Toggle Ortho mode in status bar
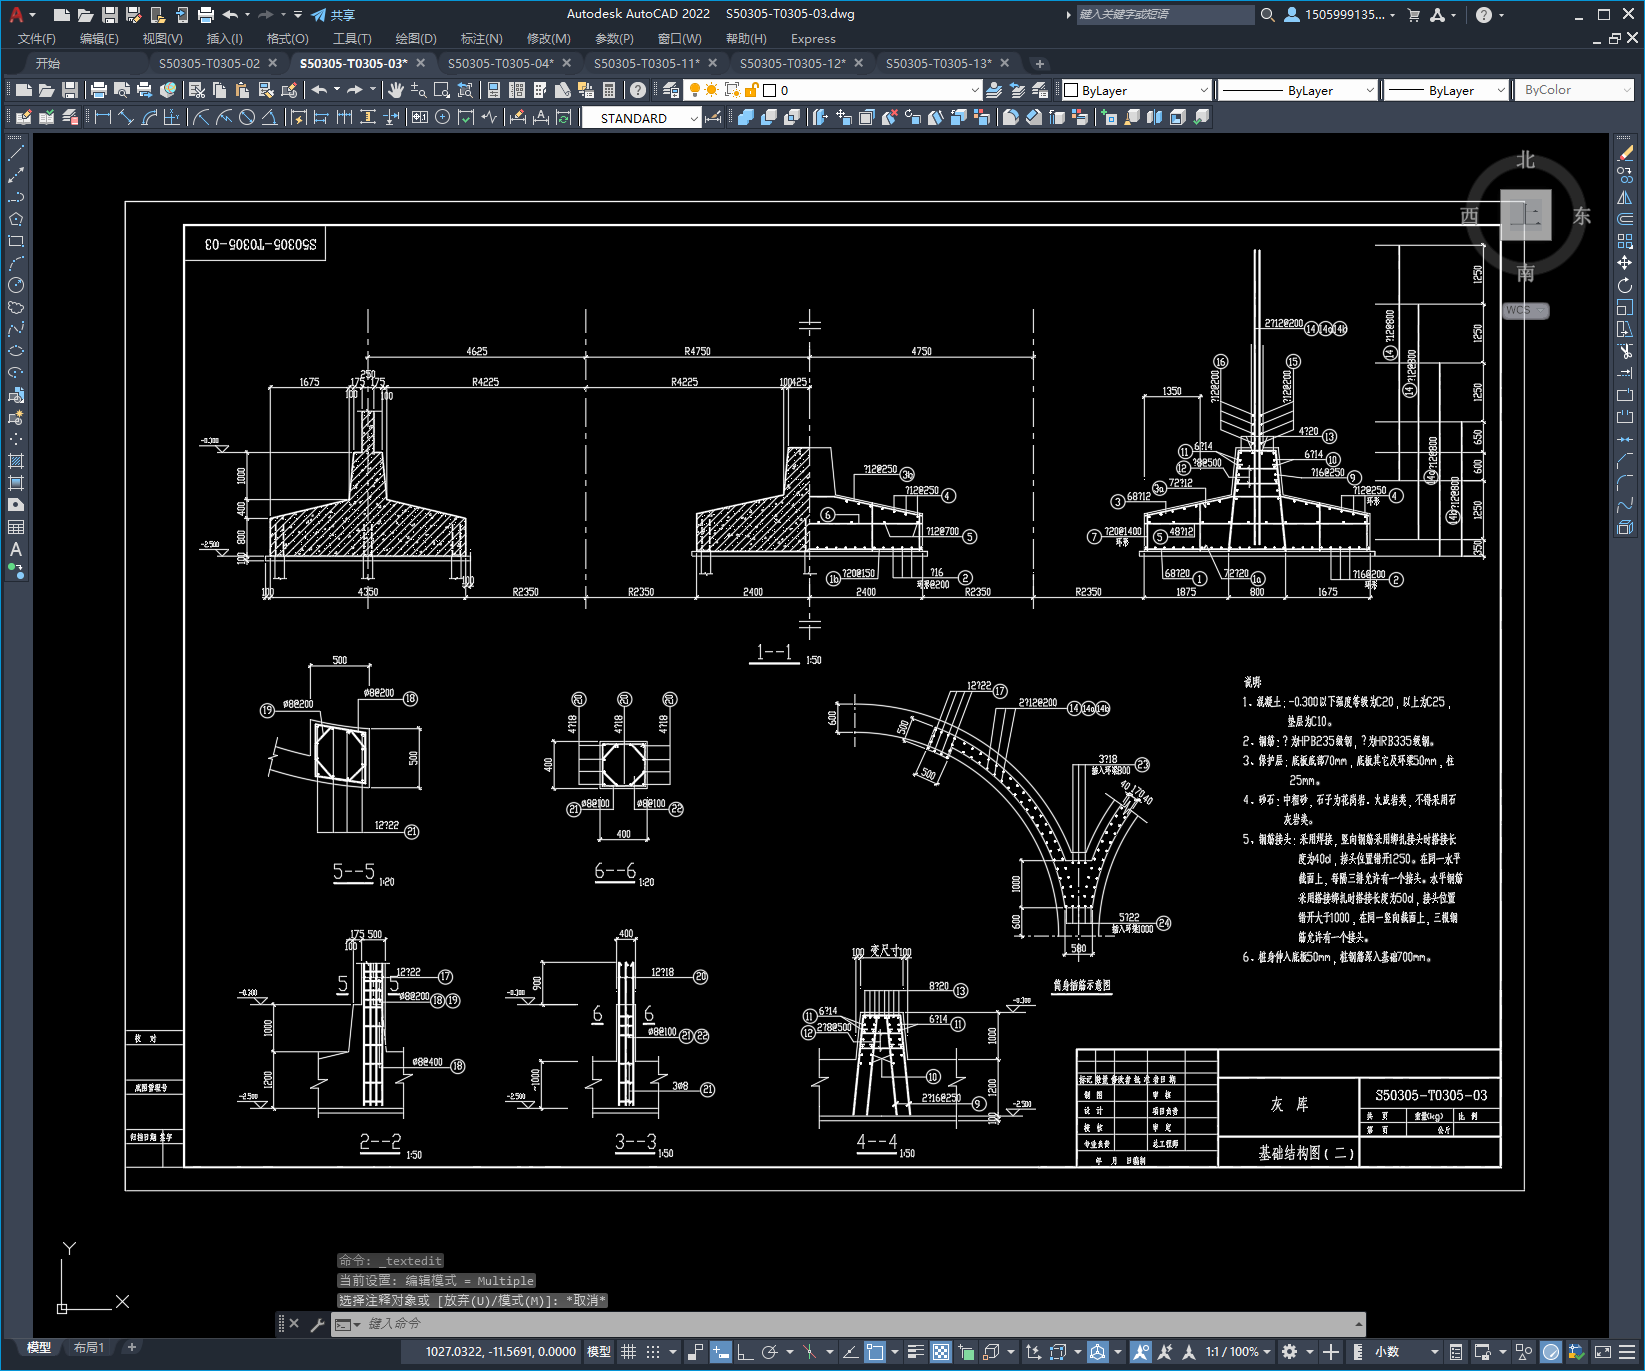This screenshot has height=1371, width=1645. [745, 1352]
